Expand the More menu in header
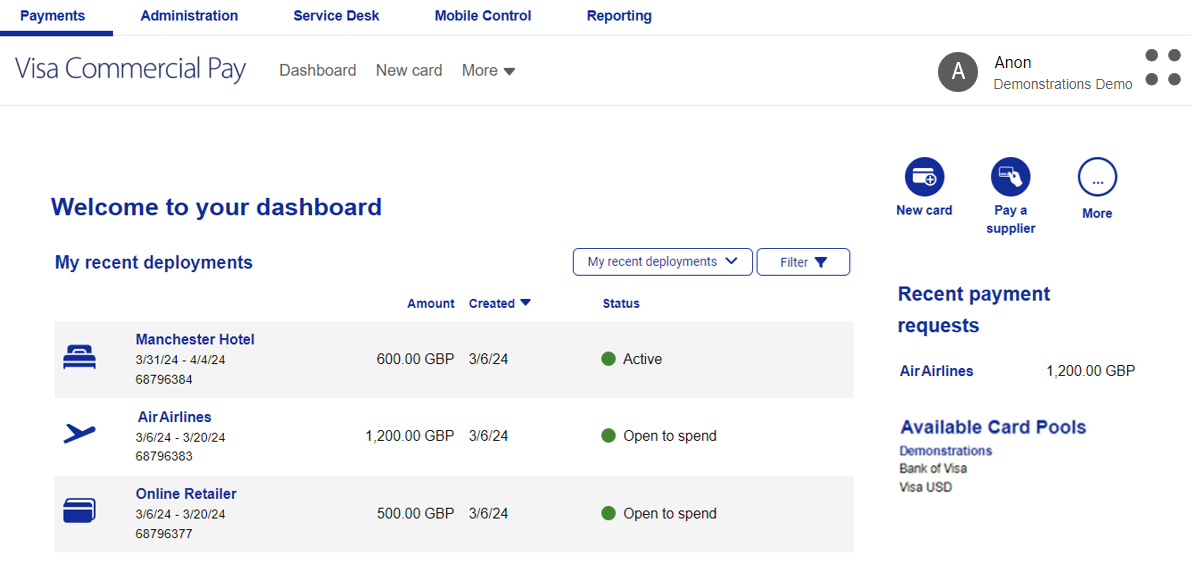1191x562 pixels. coord(488,71)
